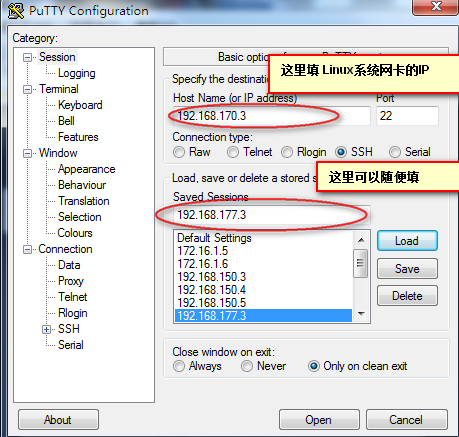Open the Keyboard settings category
459x437 pixels.
point(80,105)
